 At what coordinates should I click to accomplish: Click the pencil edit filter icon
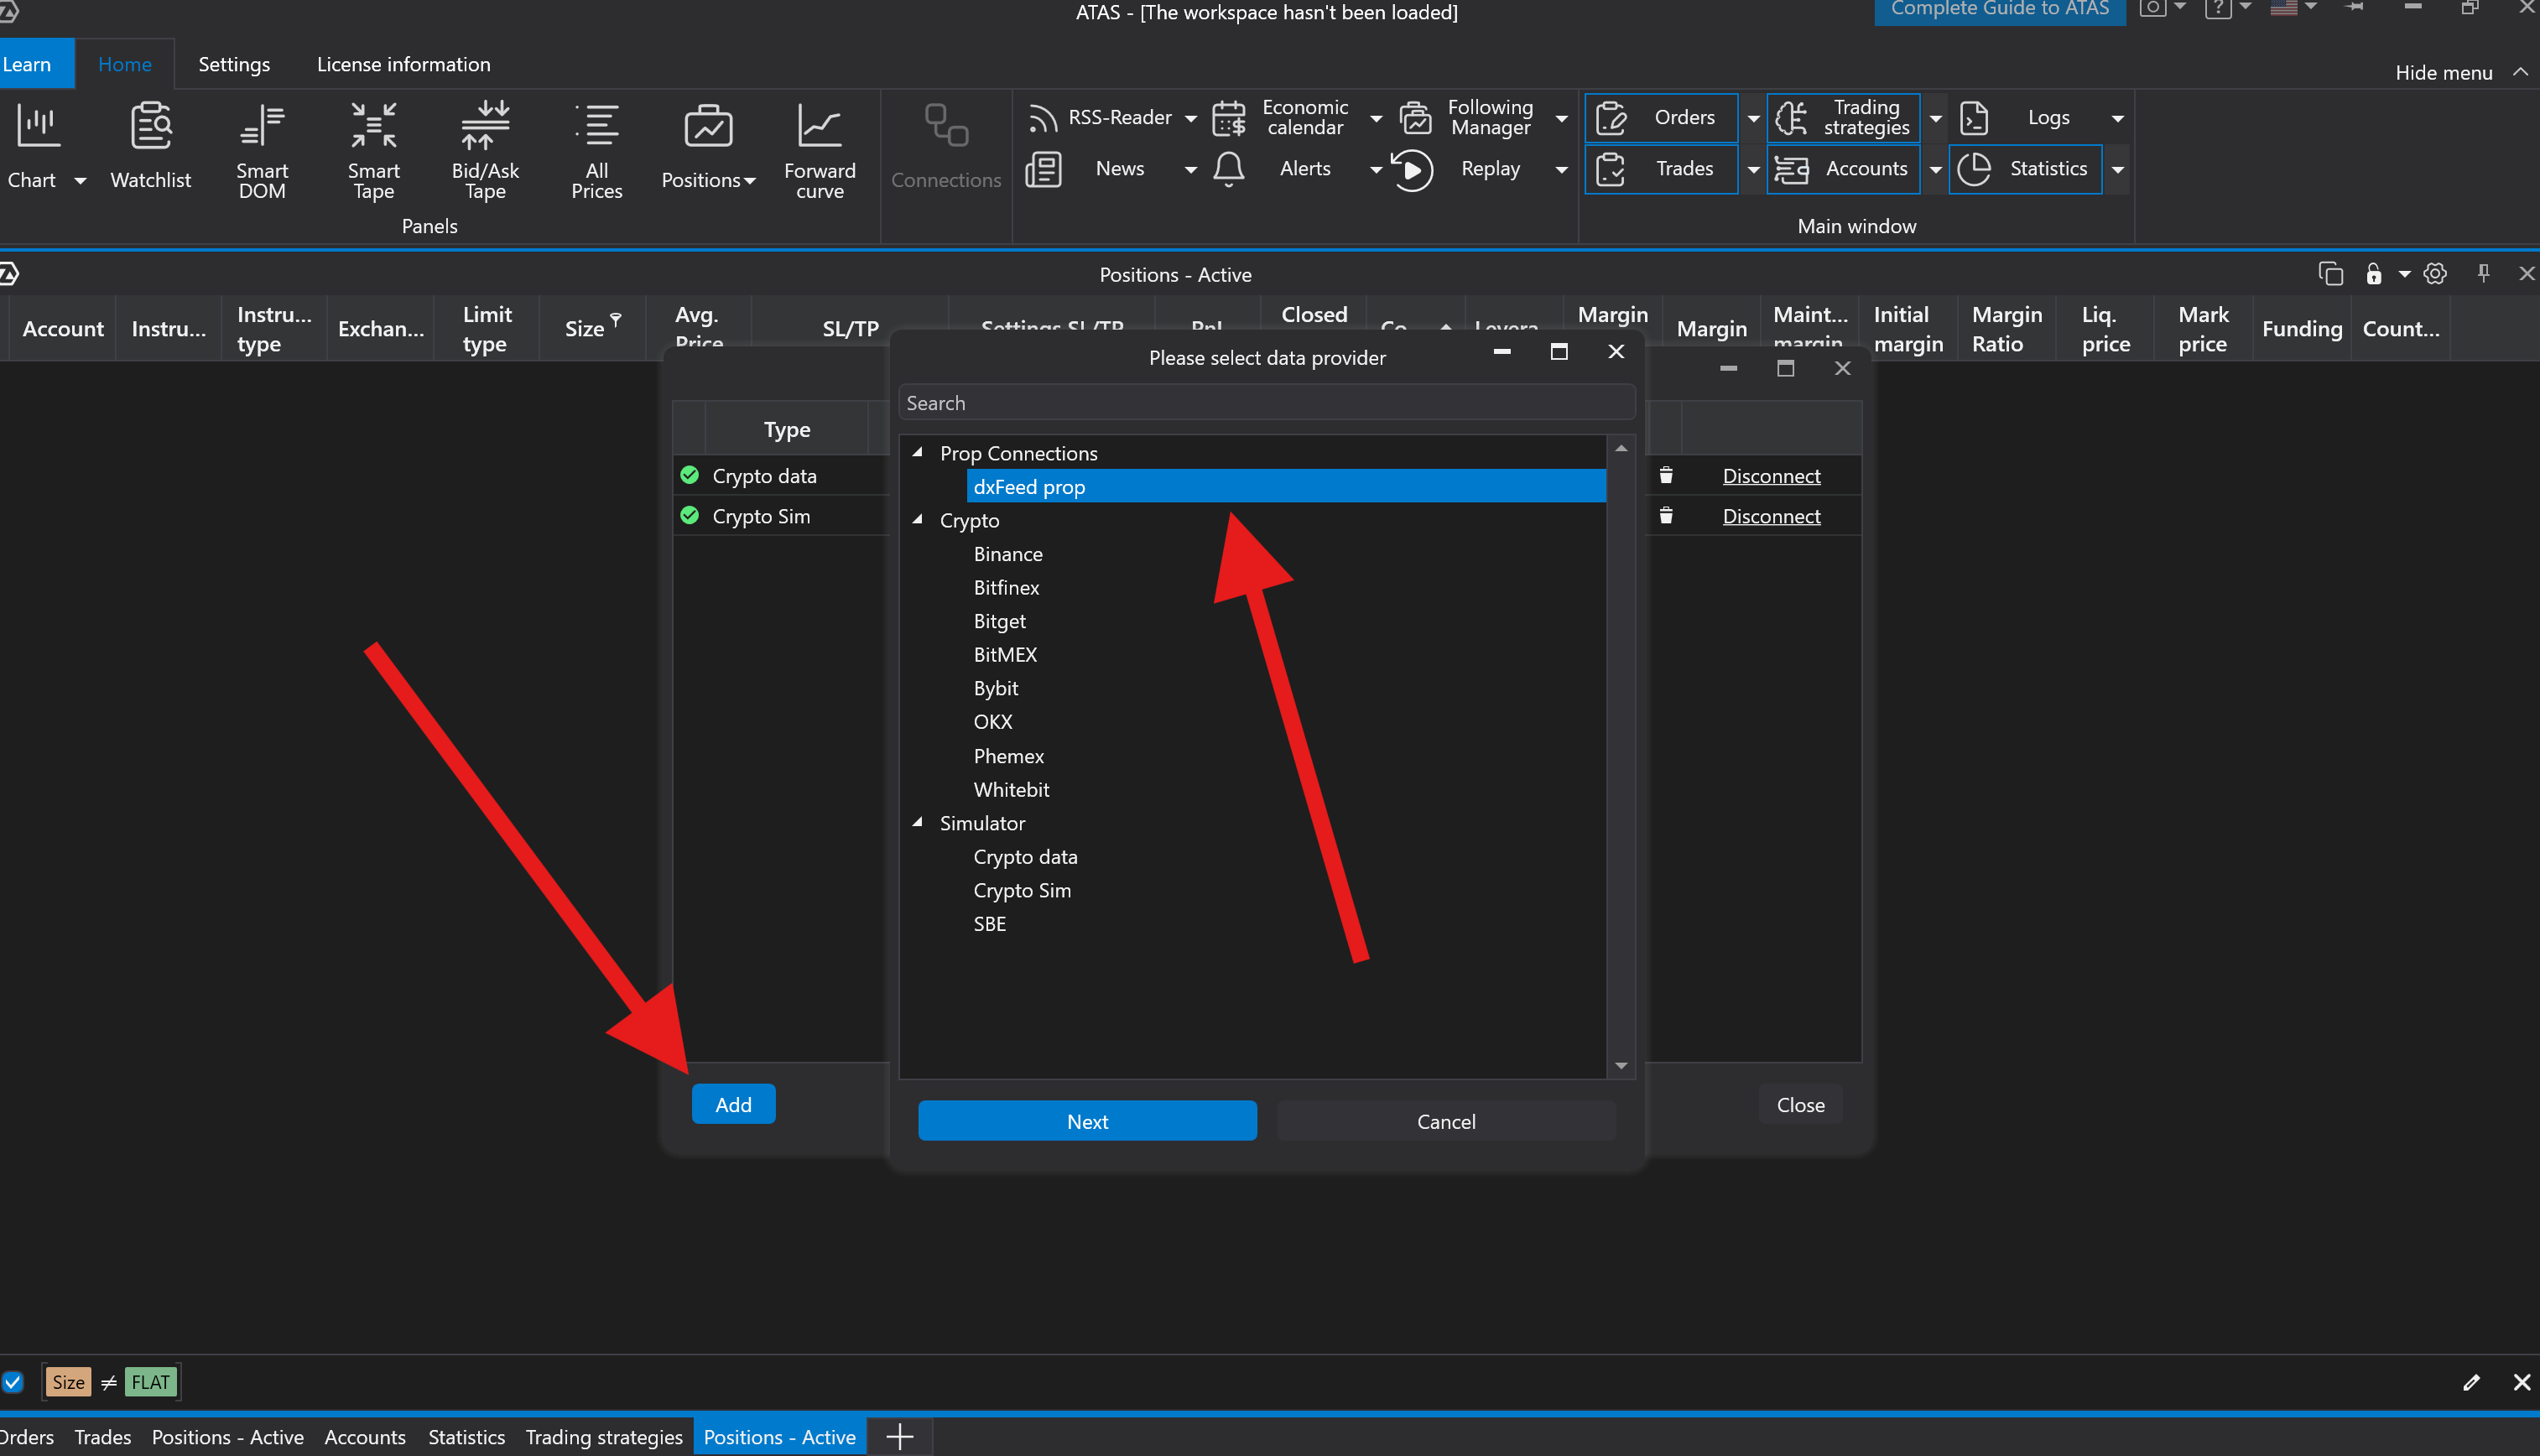tap(2471, 1382)
